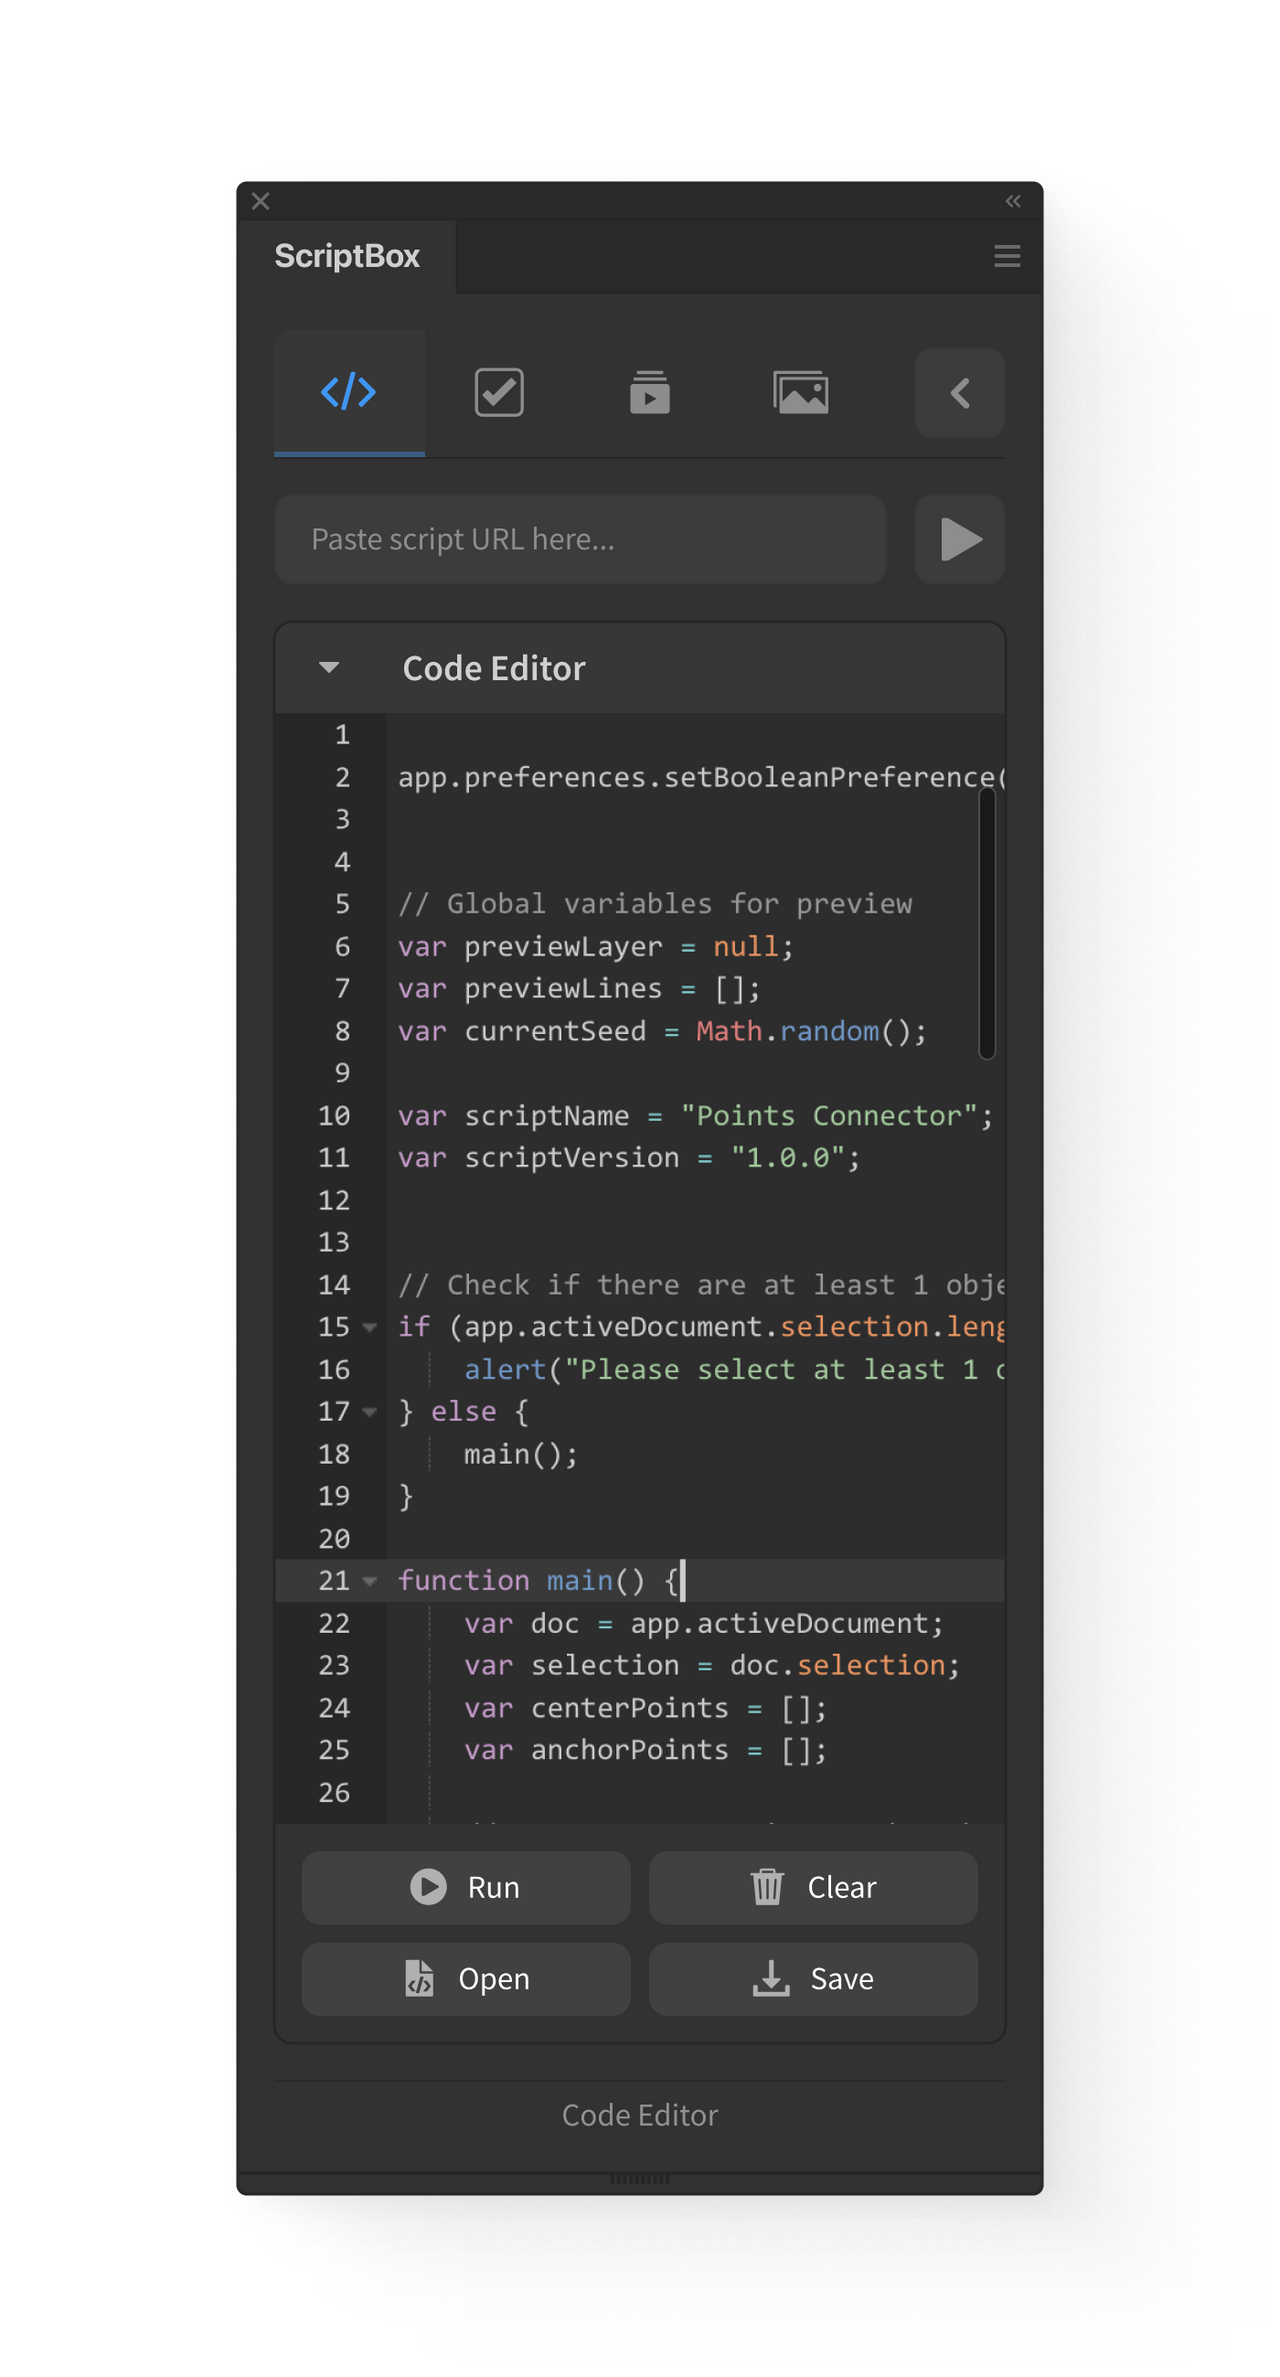
Task: Fold the if block on line 15
Action: tap(370, 1328)
